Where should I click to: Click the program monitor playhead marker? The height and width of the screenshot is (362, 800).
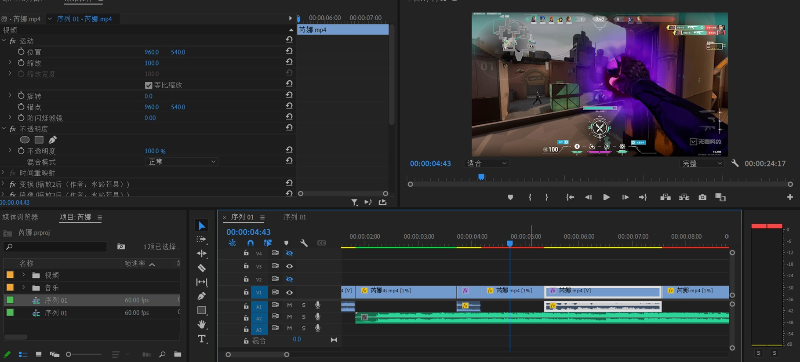point(481,177)
